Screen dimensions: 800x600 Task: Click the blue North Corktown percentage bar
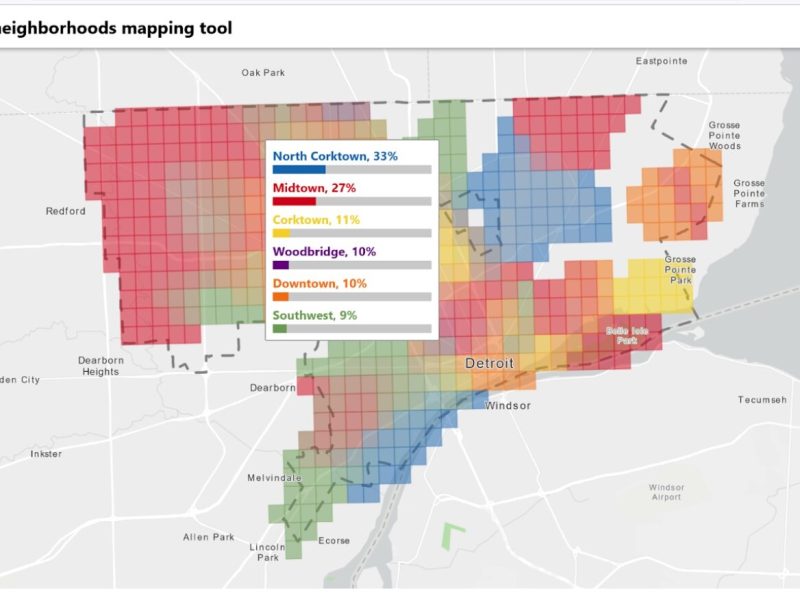[x=298, y=169]
